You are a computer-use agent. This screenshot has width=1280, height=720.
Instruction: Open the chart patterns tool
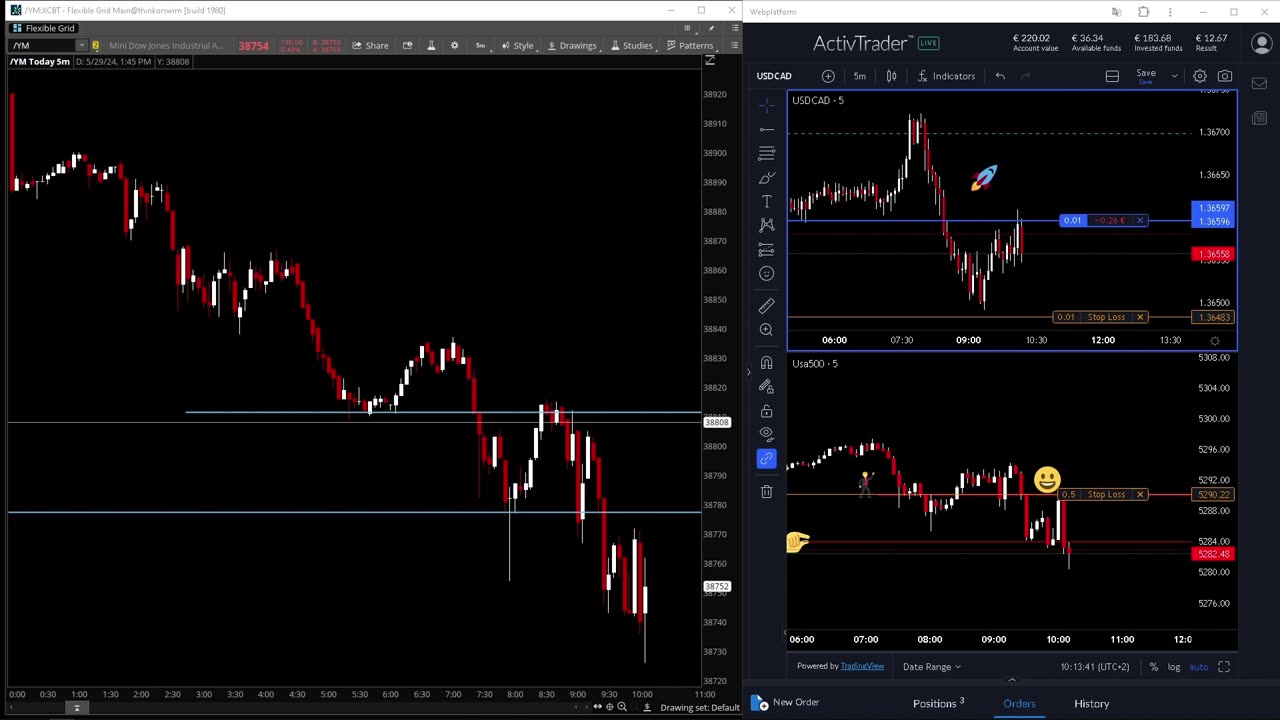click(x=766, y=225)
